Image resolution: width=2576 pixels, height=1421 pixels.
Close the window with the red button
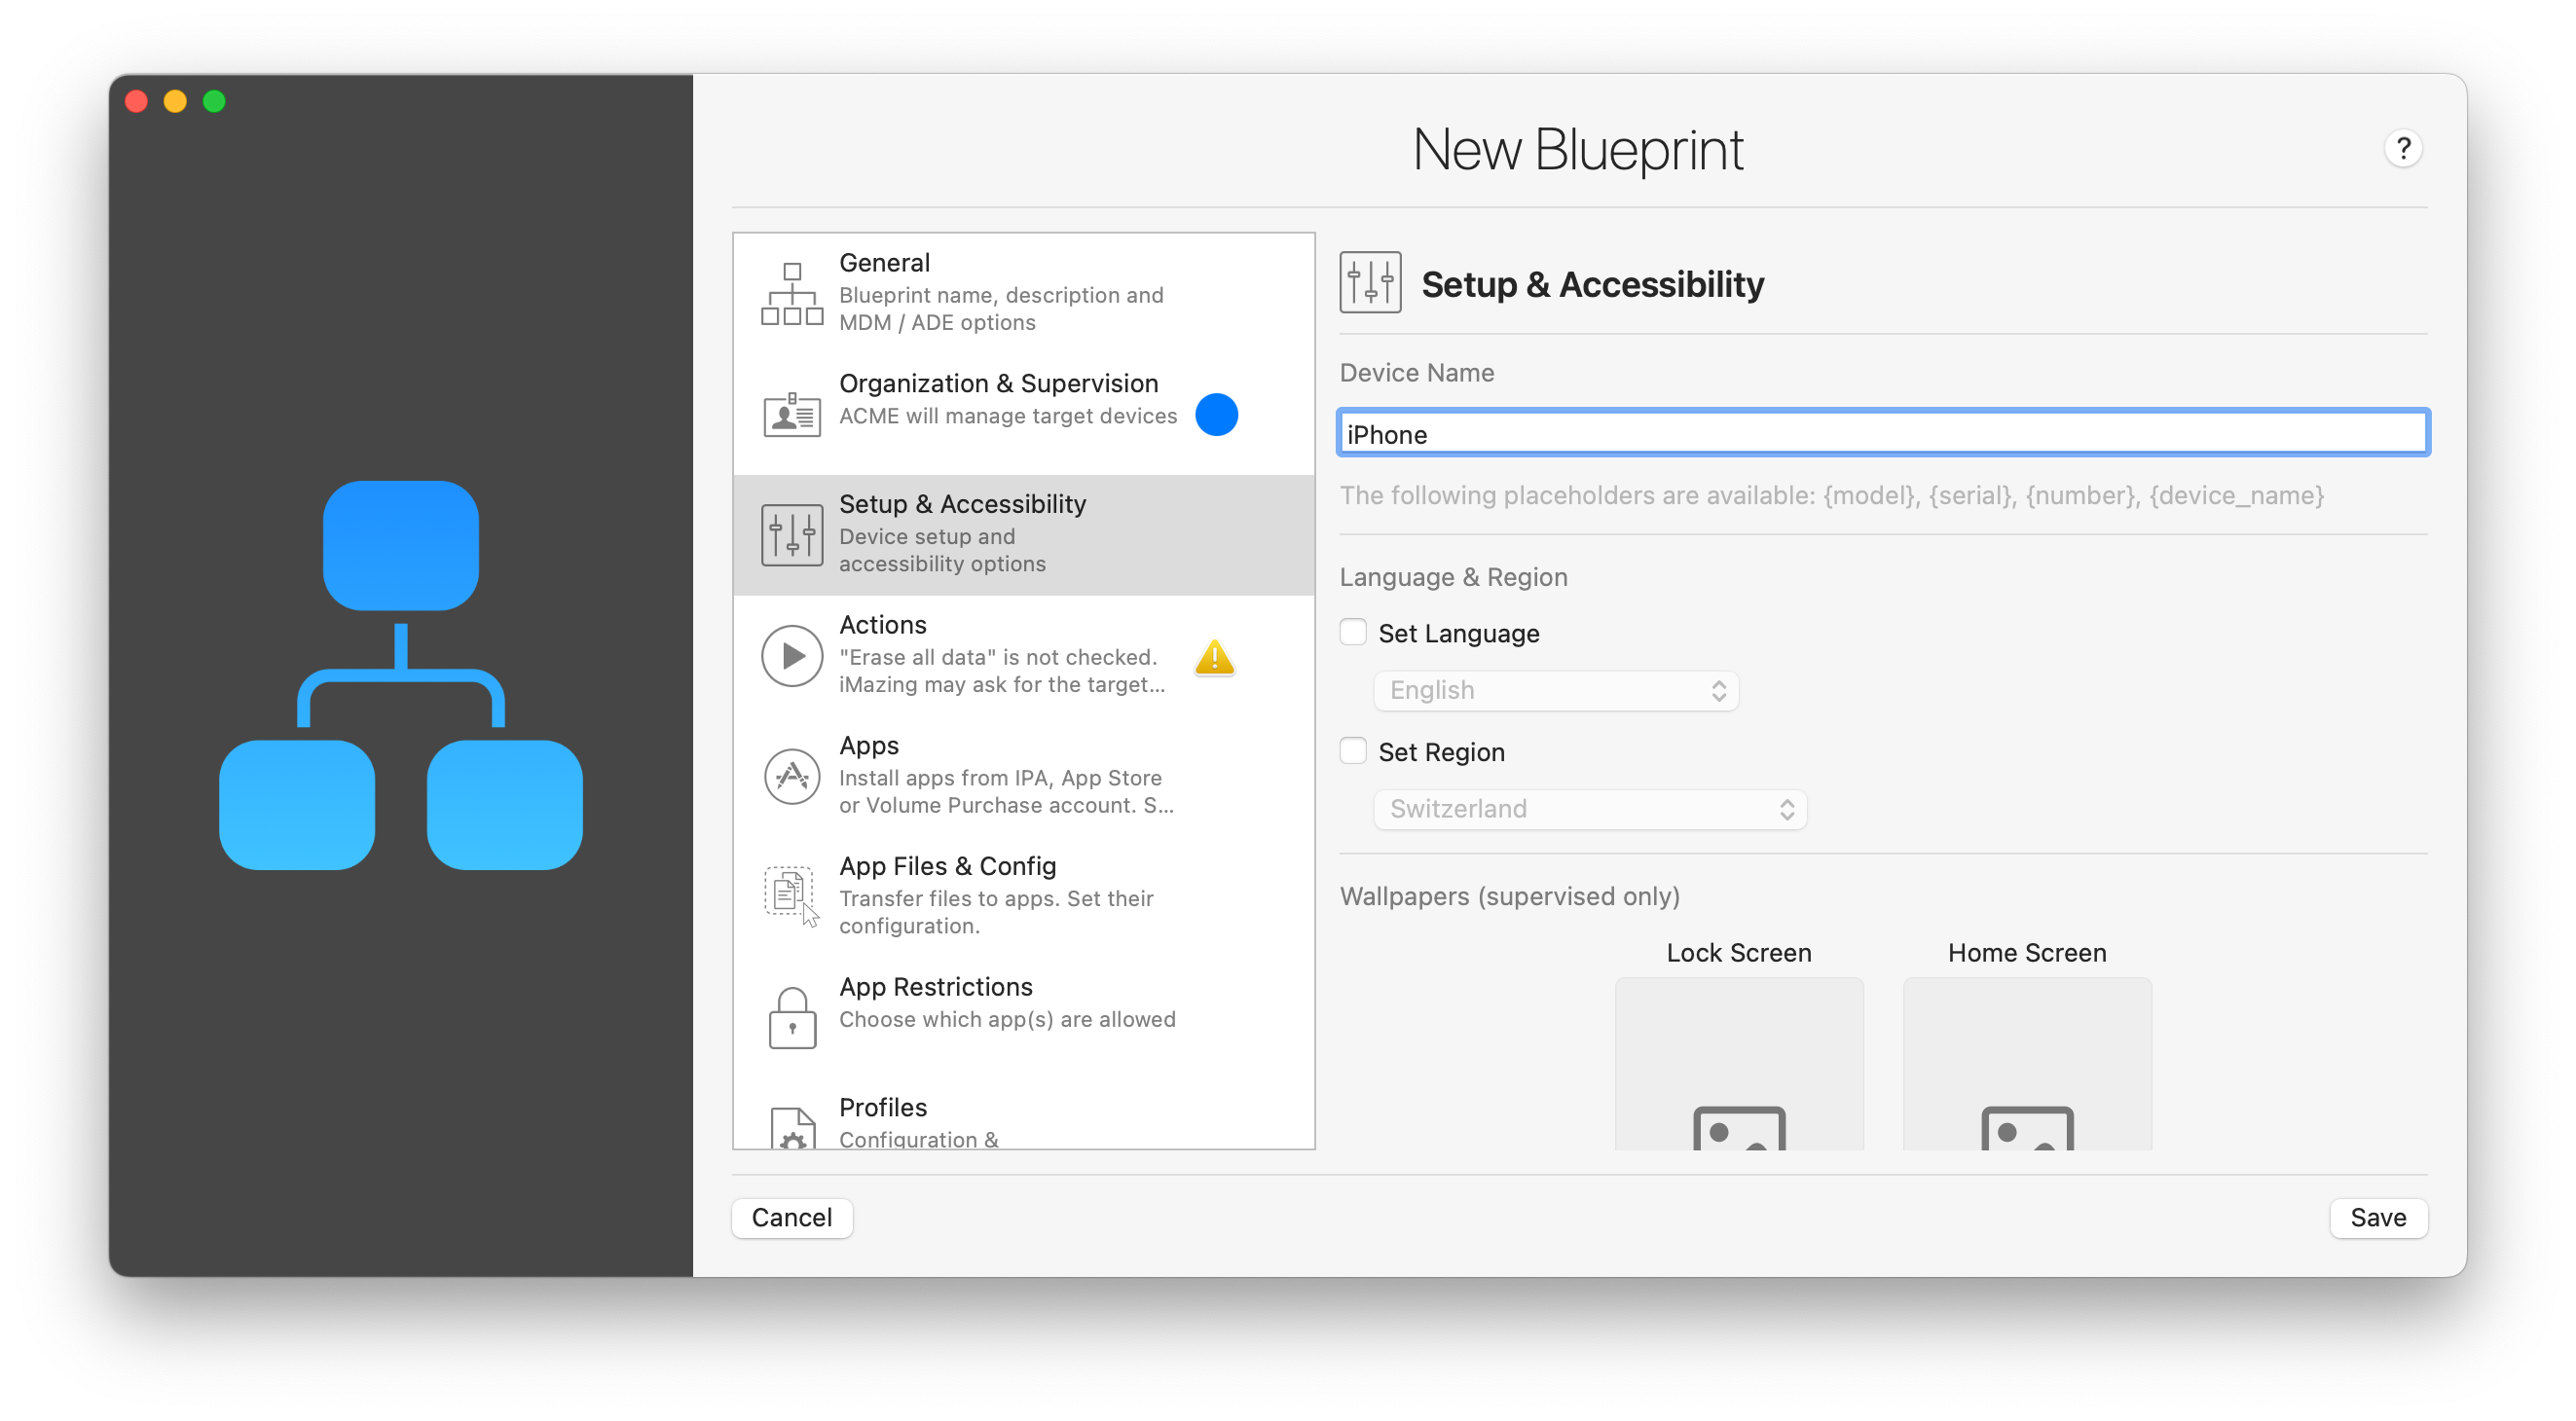tap(137, 101)
